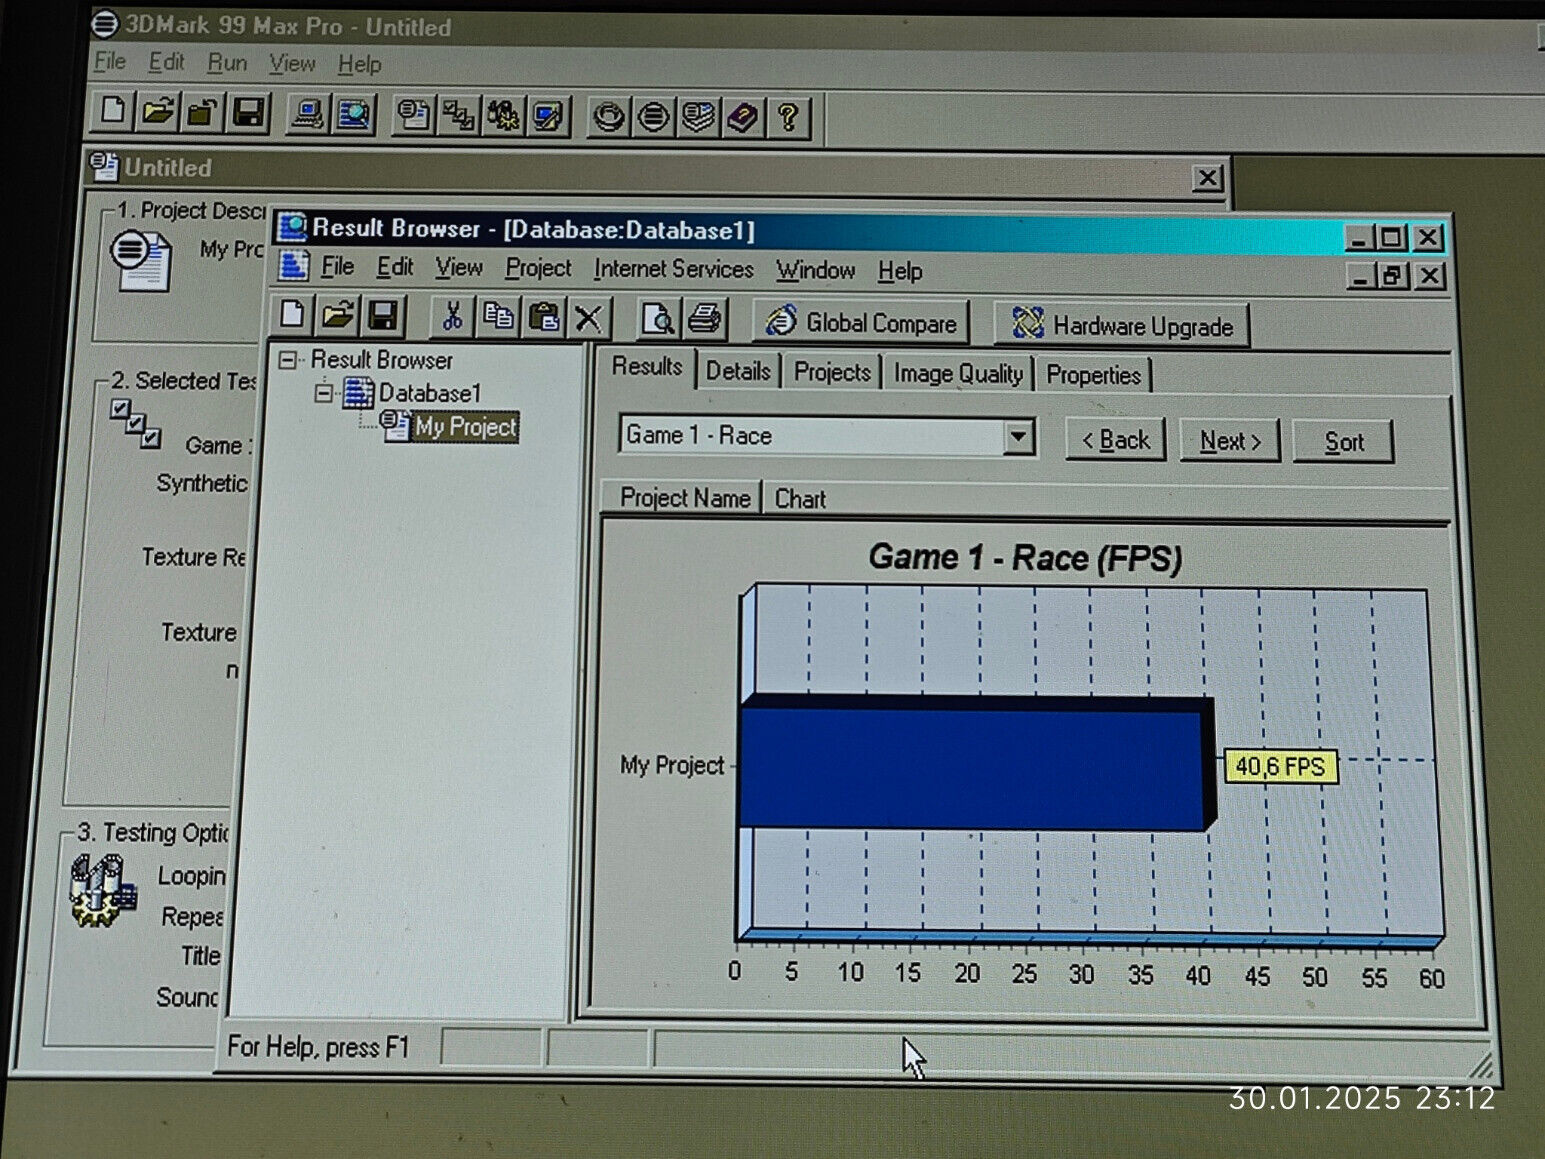This screenshot has width=1545, height=1159.
Task: Click the My Project axis label
Action: (671, 766)
